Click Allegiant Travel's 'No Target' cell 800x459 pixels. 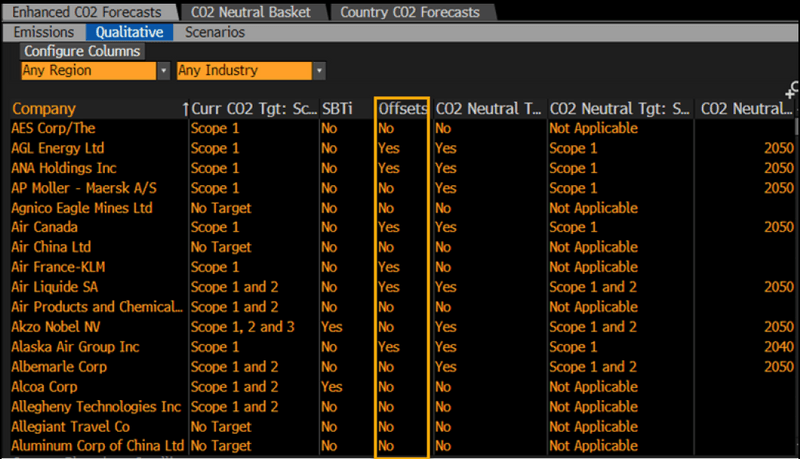pos(221,427)
